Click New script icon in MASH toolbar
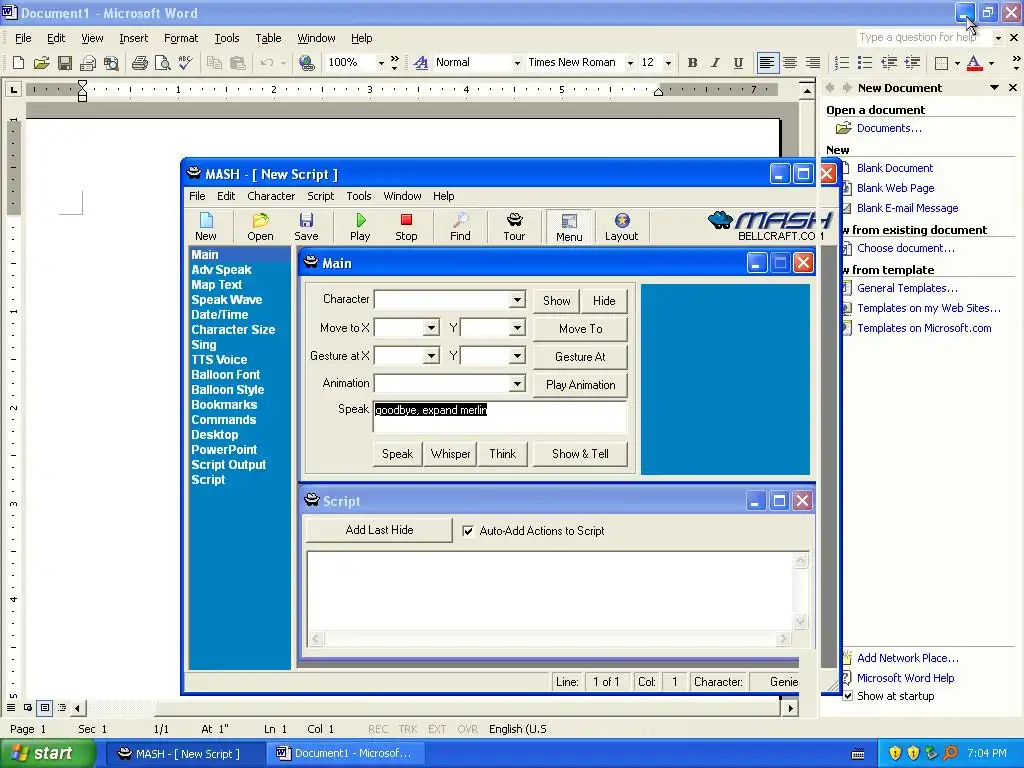The height and width of the screenshot is (768, 1024). 206,227
